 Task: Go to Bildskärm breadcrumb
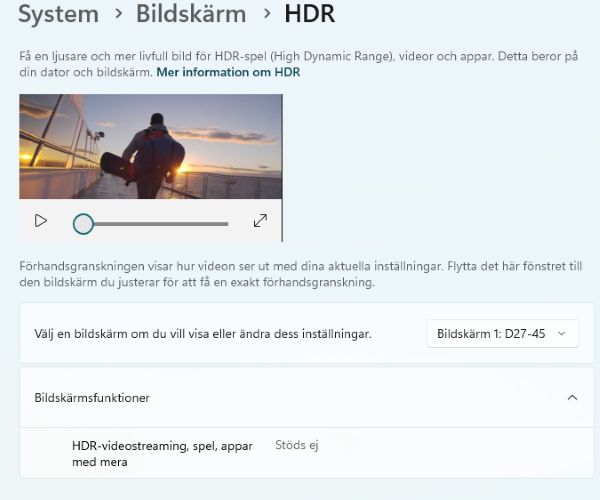click(191, 14)
